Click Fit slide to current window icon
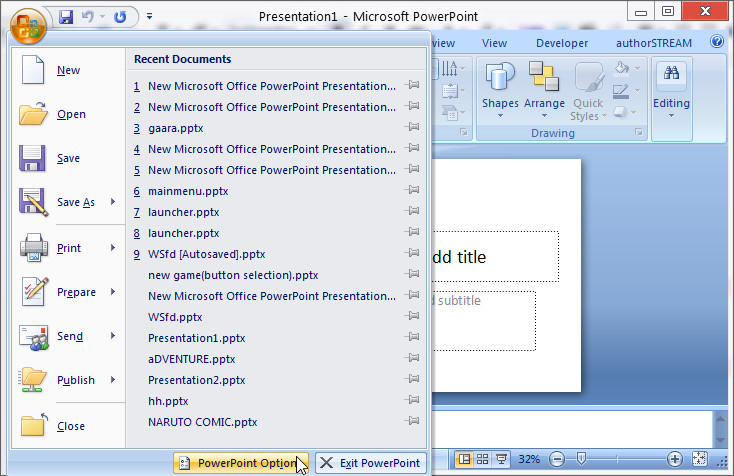The width and height of the screenshot is (734, 476). pos(699,459)
